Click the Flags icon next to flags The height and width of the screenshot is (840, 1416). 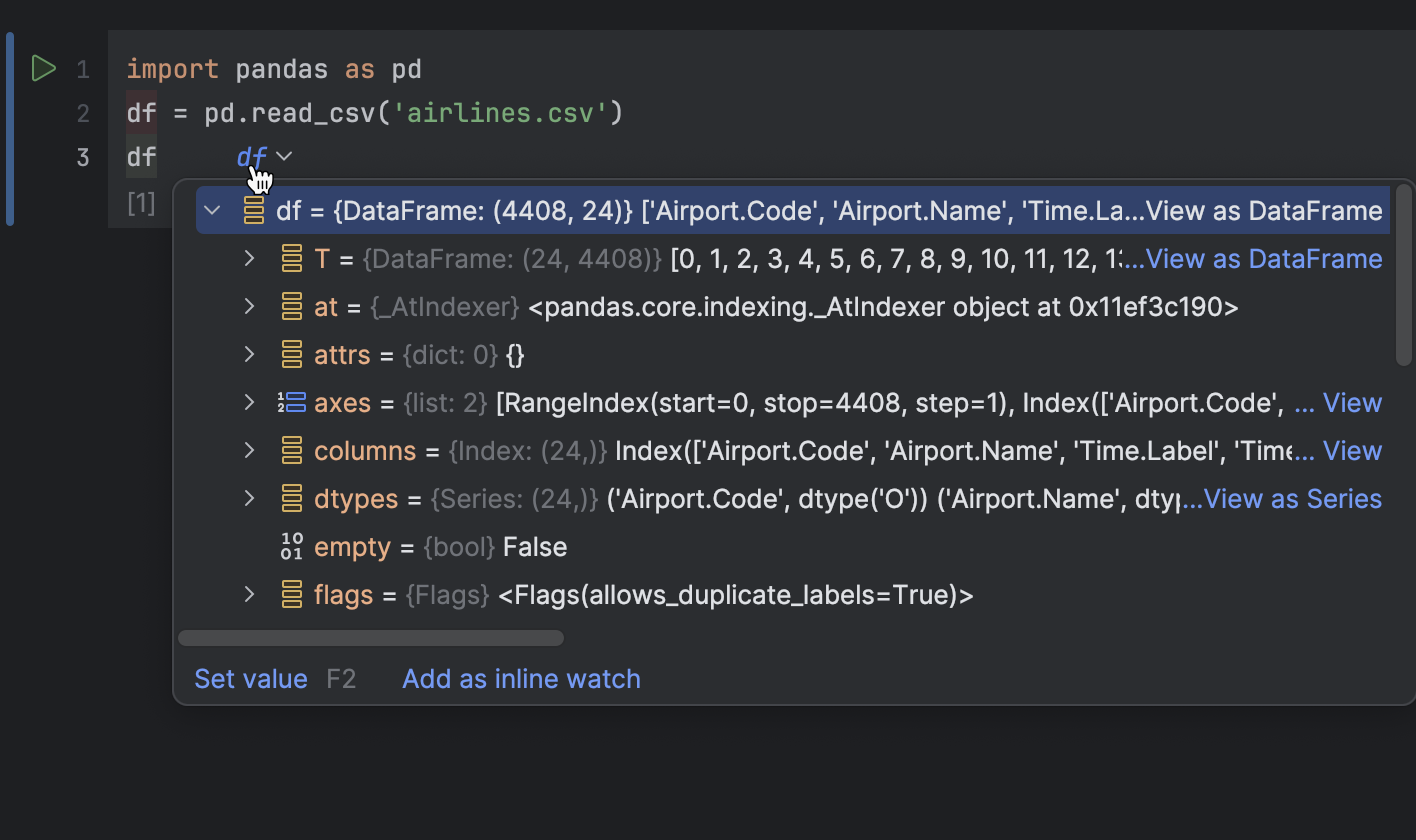click(x=291, y=594)
